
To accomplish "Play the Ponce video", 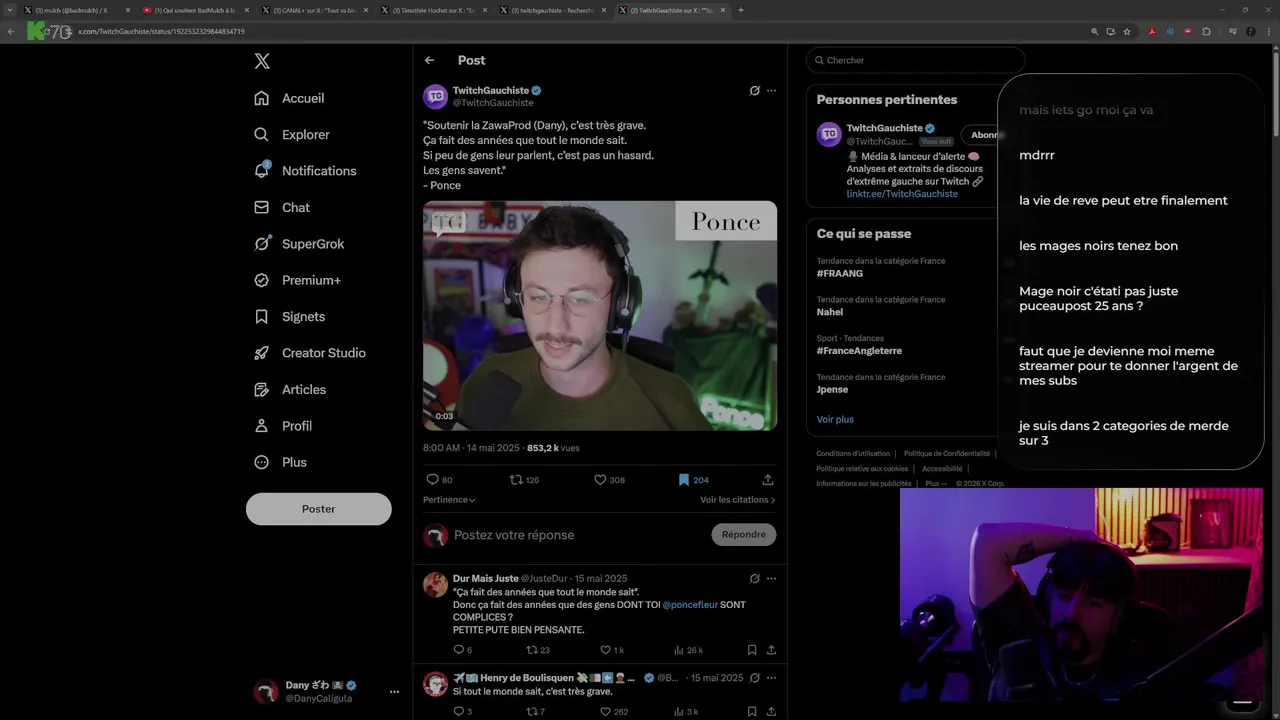I will click(600, 316).
